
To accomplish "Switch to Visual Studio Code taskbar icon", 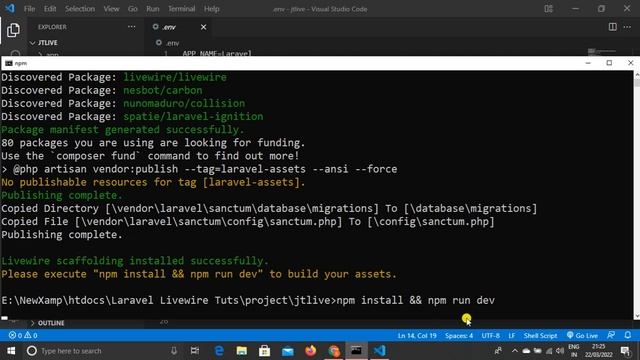I will (x=380, y=351).
